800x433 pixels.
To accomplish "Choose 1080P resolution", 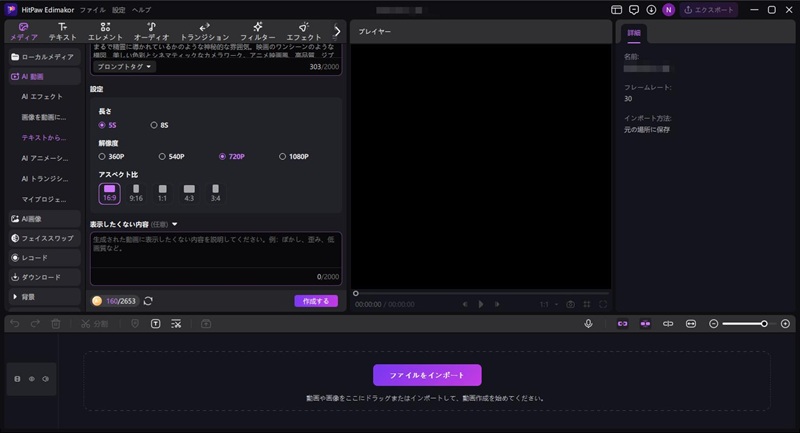I will tap(294, 157).
